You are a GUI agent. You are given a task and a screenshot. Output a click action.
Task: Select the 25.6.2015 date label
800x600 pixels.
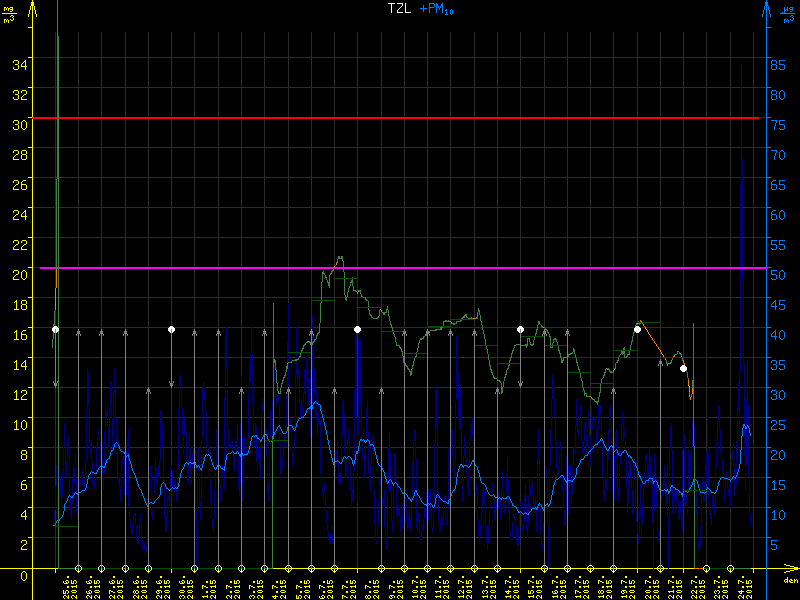(x=67, y=586)
